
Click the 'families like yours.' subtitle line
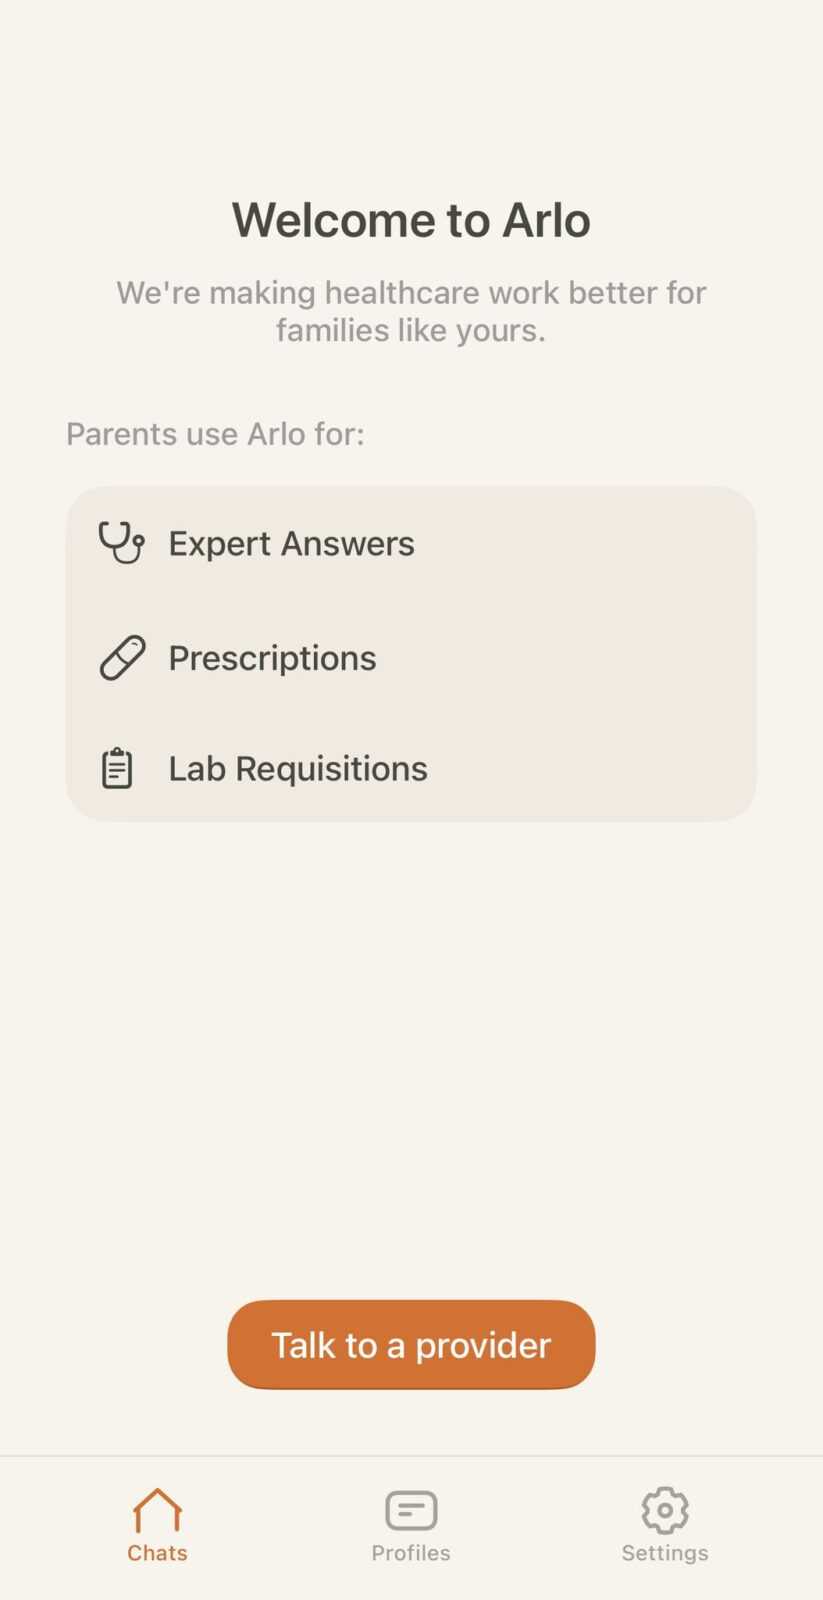coord(411,330)
